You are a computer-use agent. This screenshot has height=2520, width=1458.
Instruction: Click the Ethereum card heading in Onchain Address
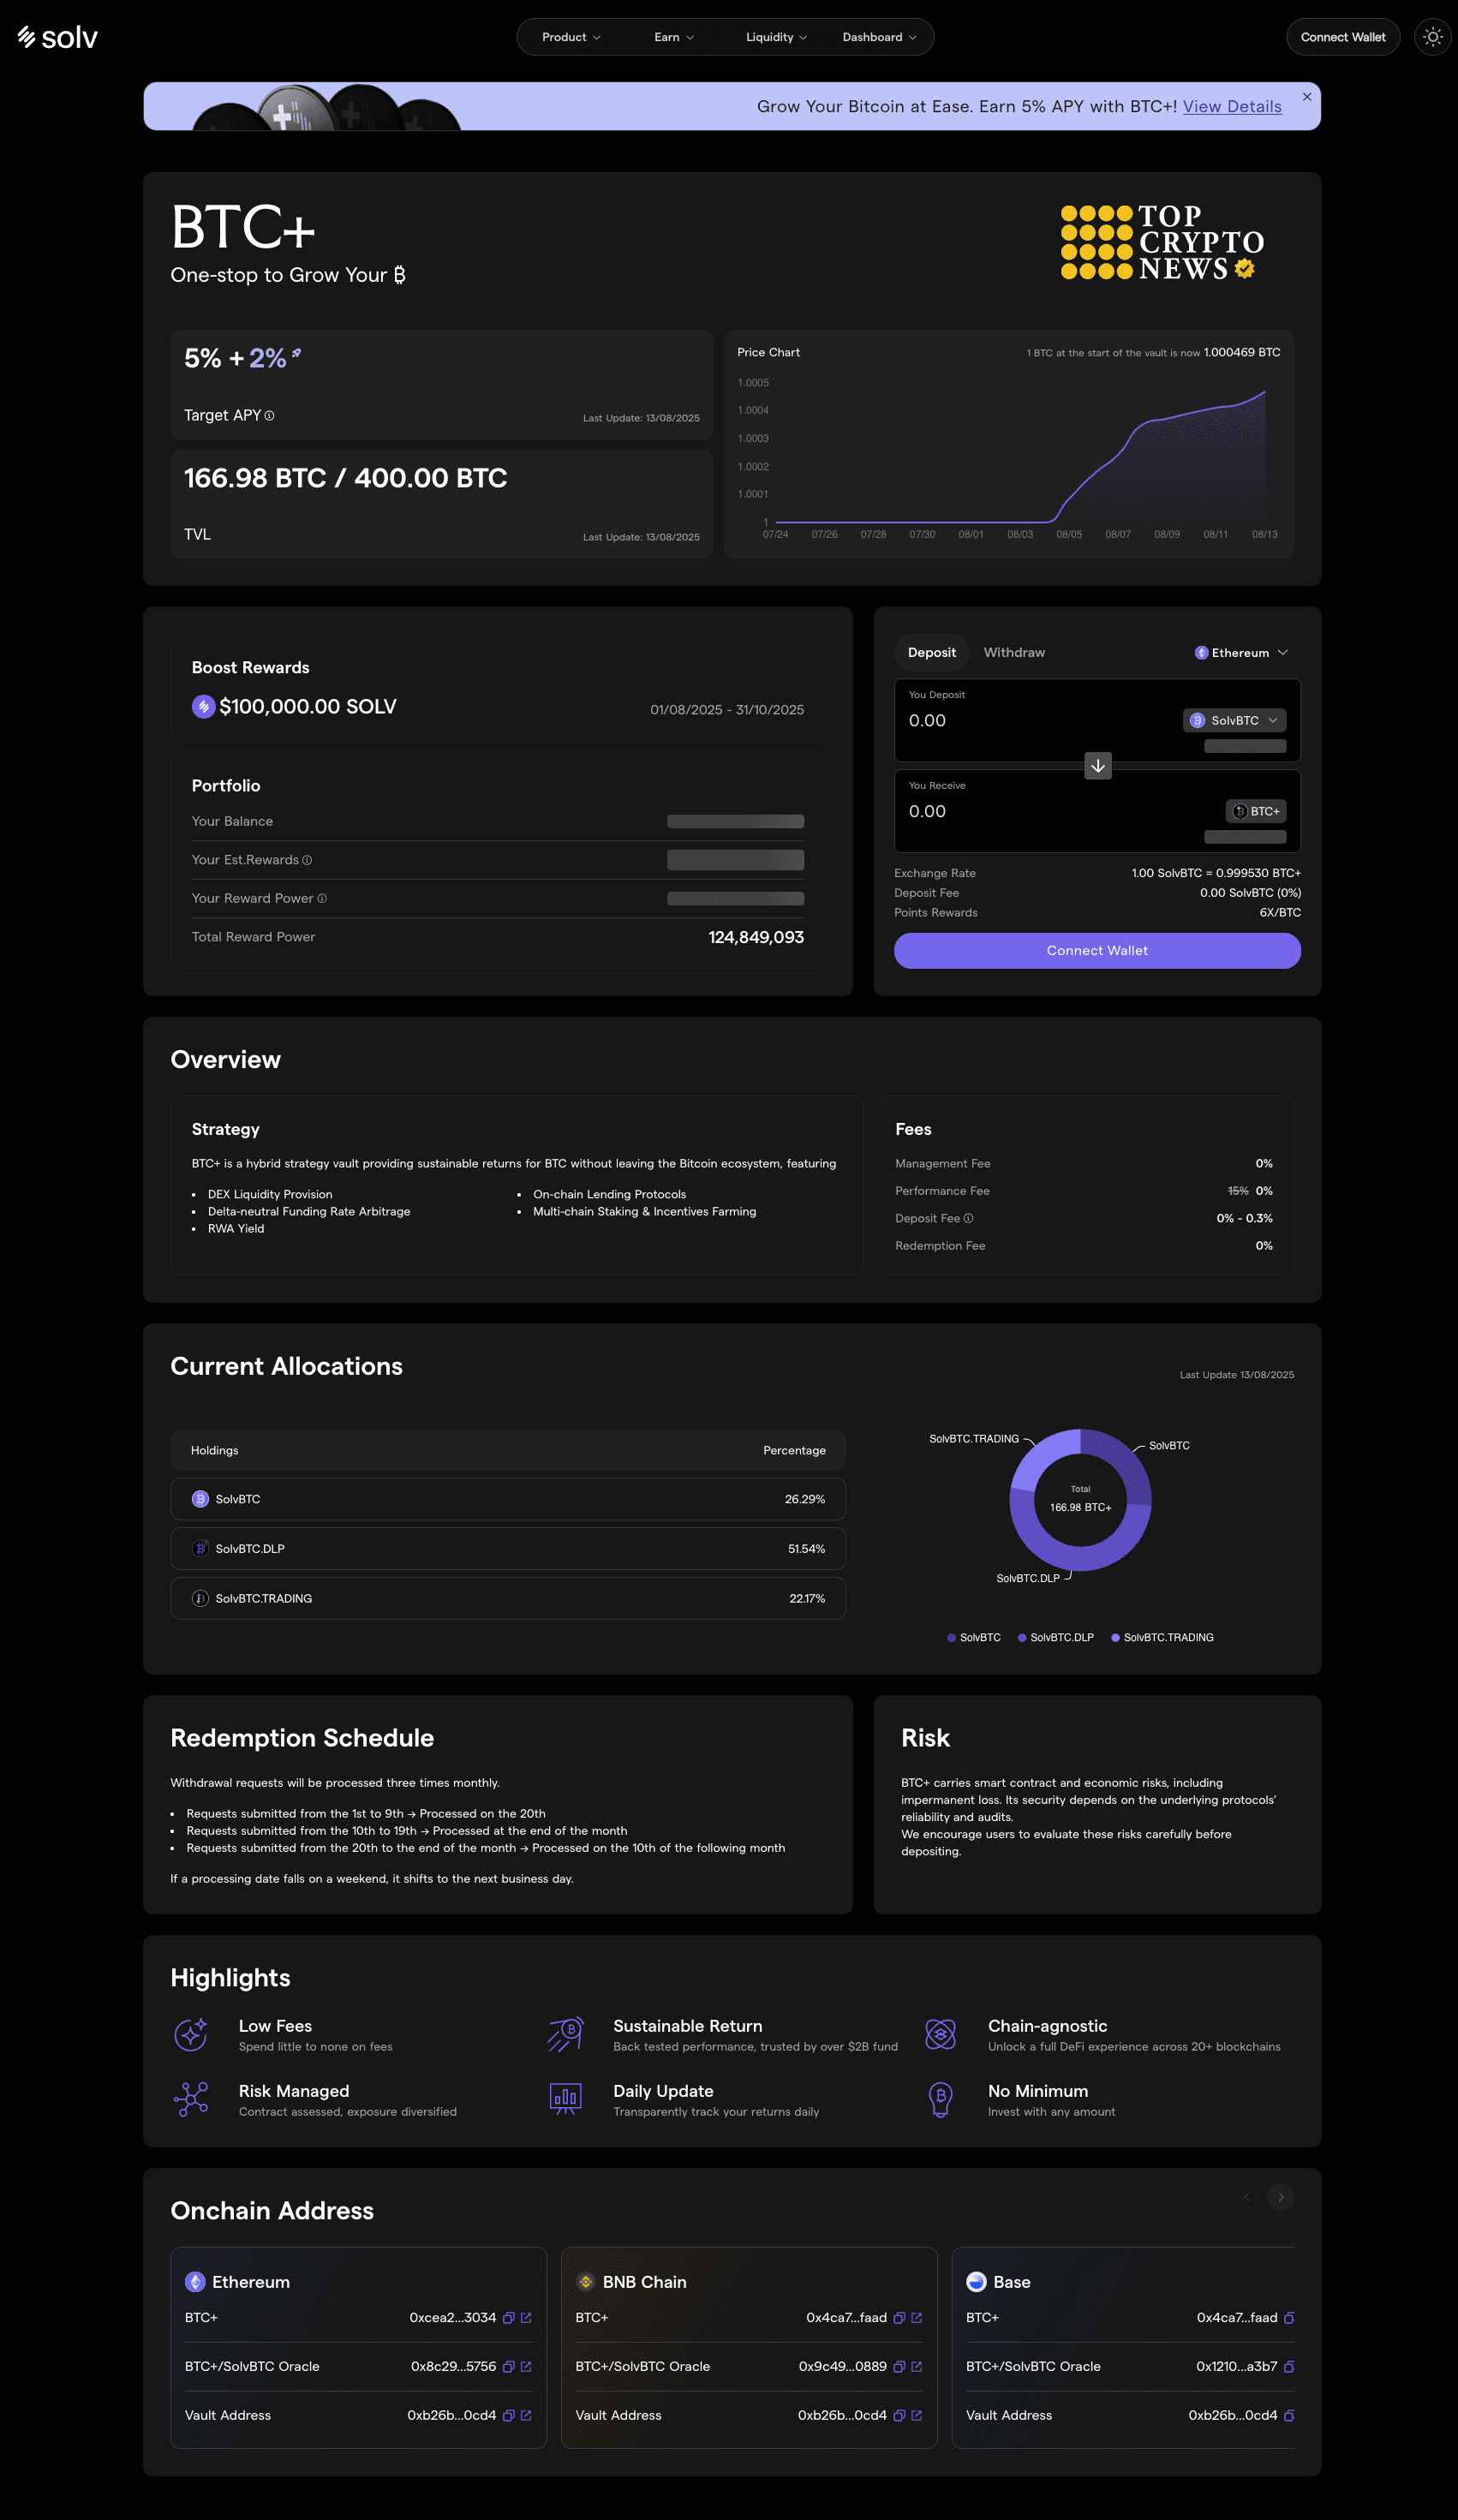[x=238, y=2283]
